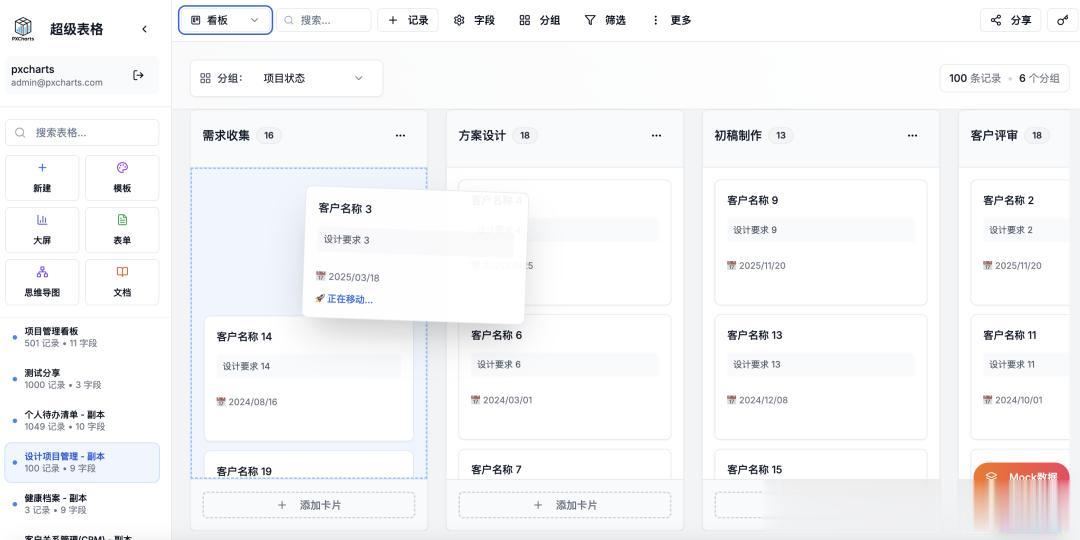Click the calendar icon on 客户名称 6 card

tap(475, 399)
